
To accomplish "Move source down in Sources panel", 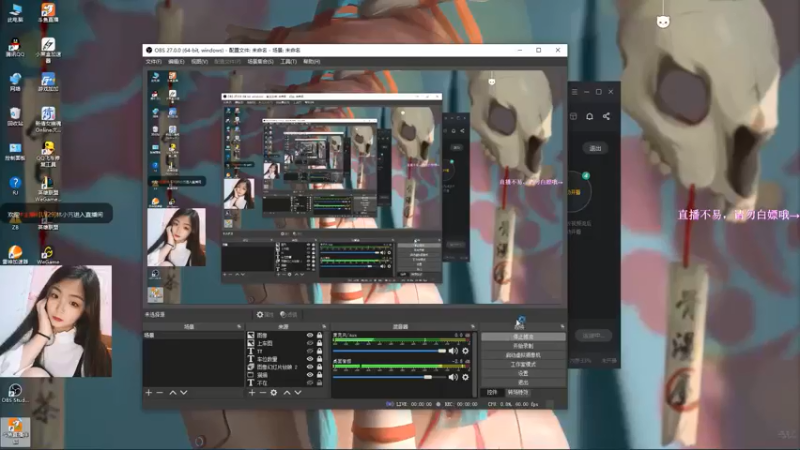I will click(x=298, y=393).
